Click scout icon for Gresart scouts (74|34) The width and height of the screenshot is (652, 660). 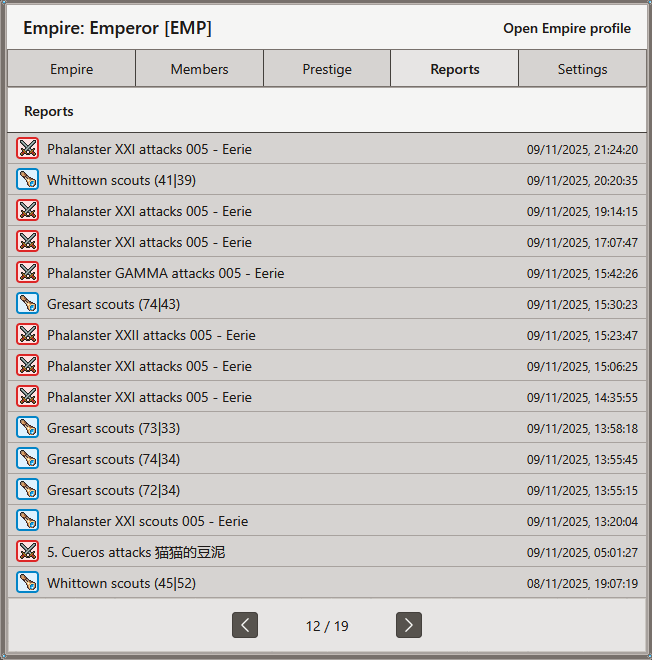coord(28,458)
